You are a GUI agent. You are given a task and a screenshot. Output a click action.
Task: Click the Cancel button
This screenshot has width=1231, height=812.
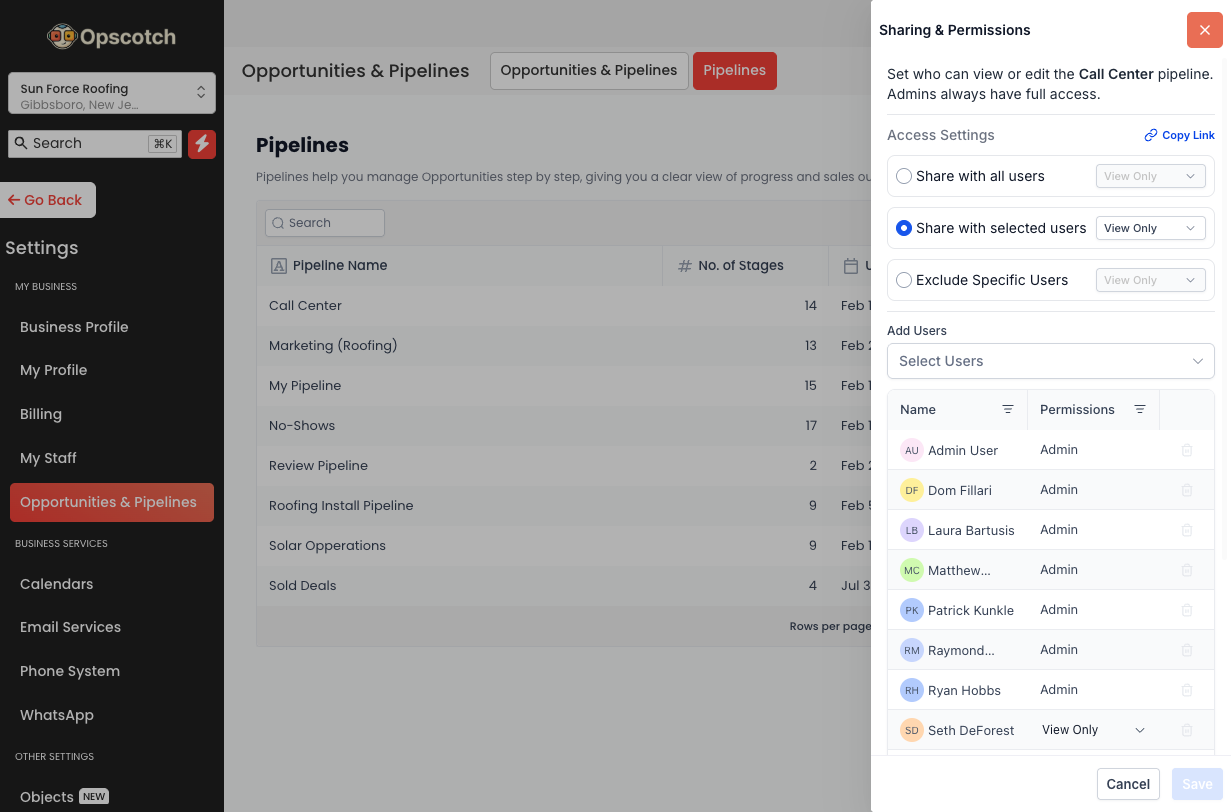[1128, 784]
